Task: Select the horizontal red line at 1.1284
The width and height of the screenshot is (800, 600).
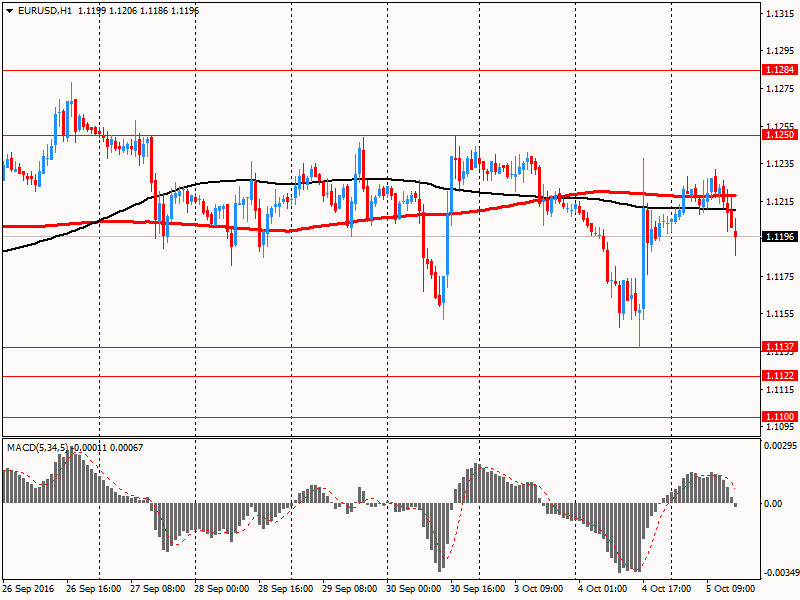Action: 381,70
